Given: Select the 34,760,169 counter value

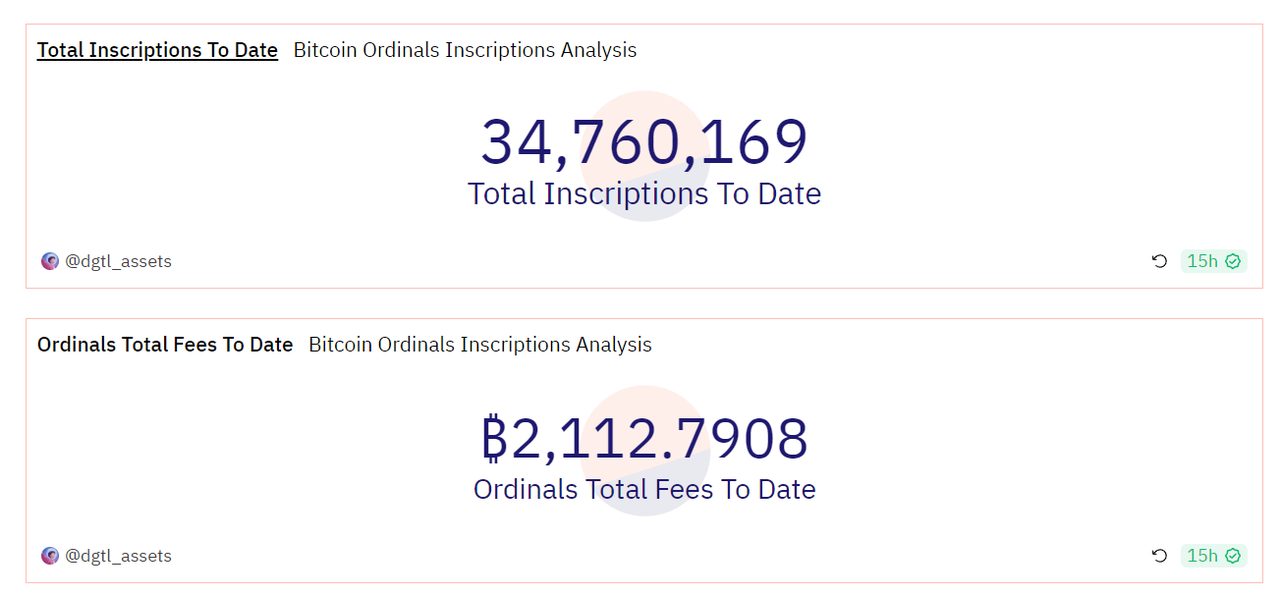Looking at the screenshot, I should (644, 142).
